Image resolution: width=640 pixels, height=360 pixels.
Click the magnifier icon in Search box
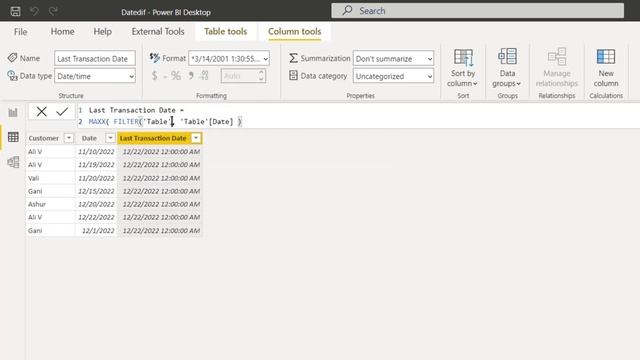(347, 11)
